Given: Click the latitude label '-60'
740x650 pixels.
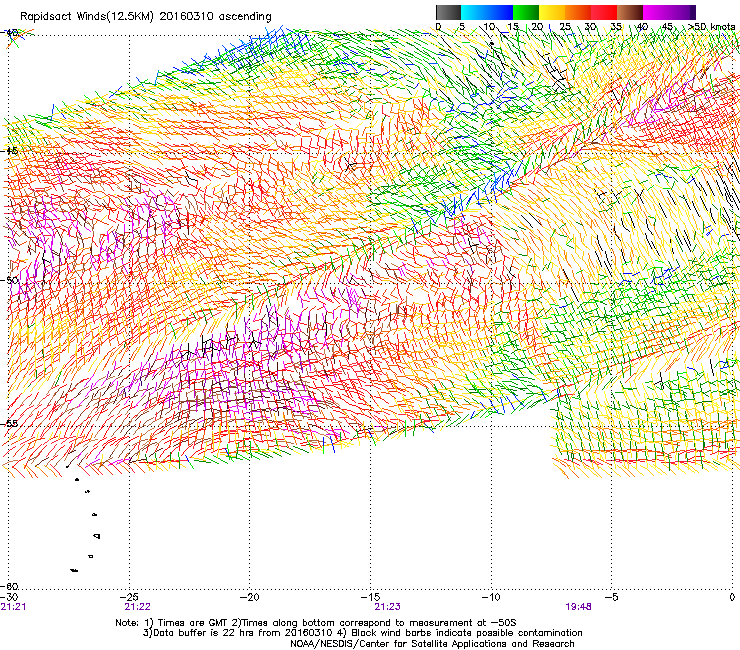Looking at the screenshot, I should 10,586.
